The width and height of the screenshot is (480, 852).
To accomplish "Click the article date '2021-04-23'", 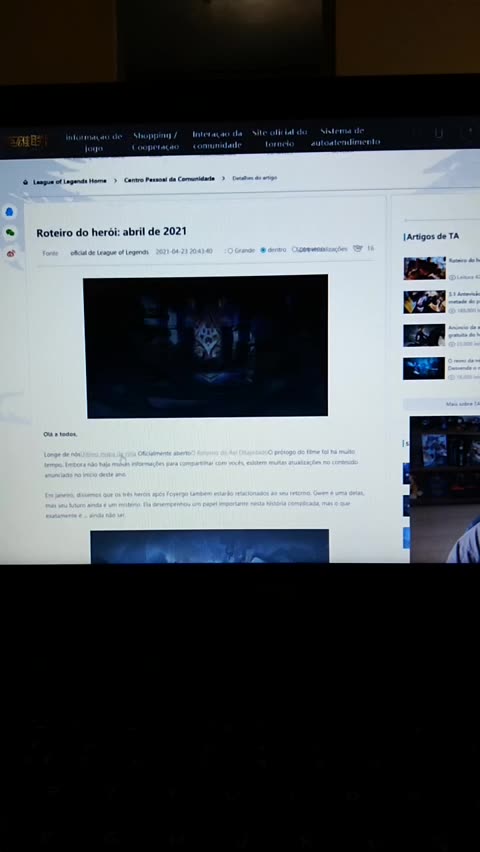I will coord(171,252).
